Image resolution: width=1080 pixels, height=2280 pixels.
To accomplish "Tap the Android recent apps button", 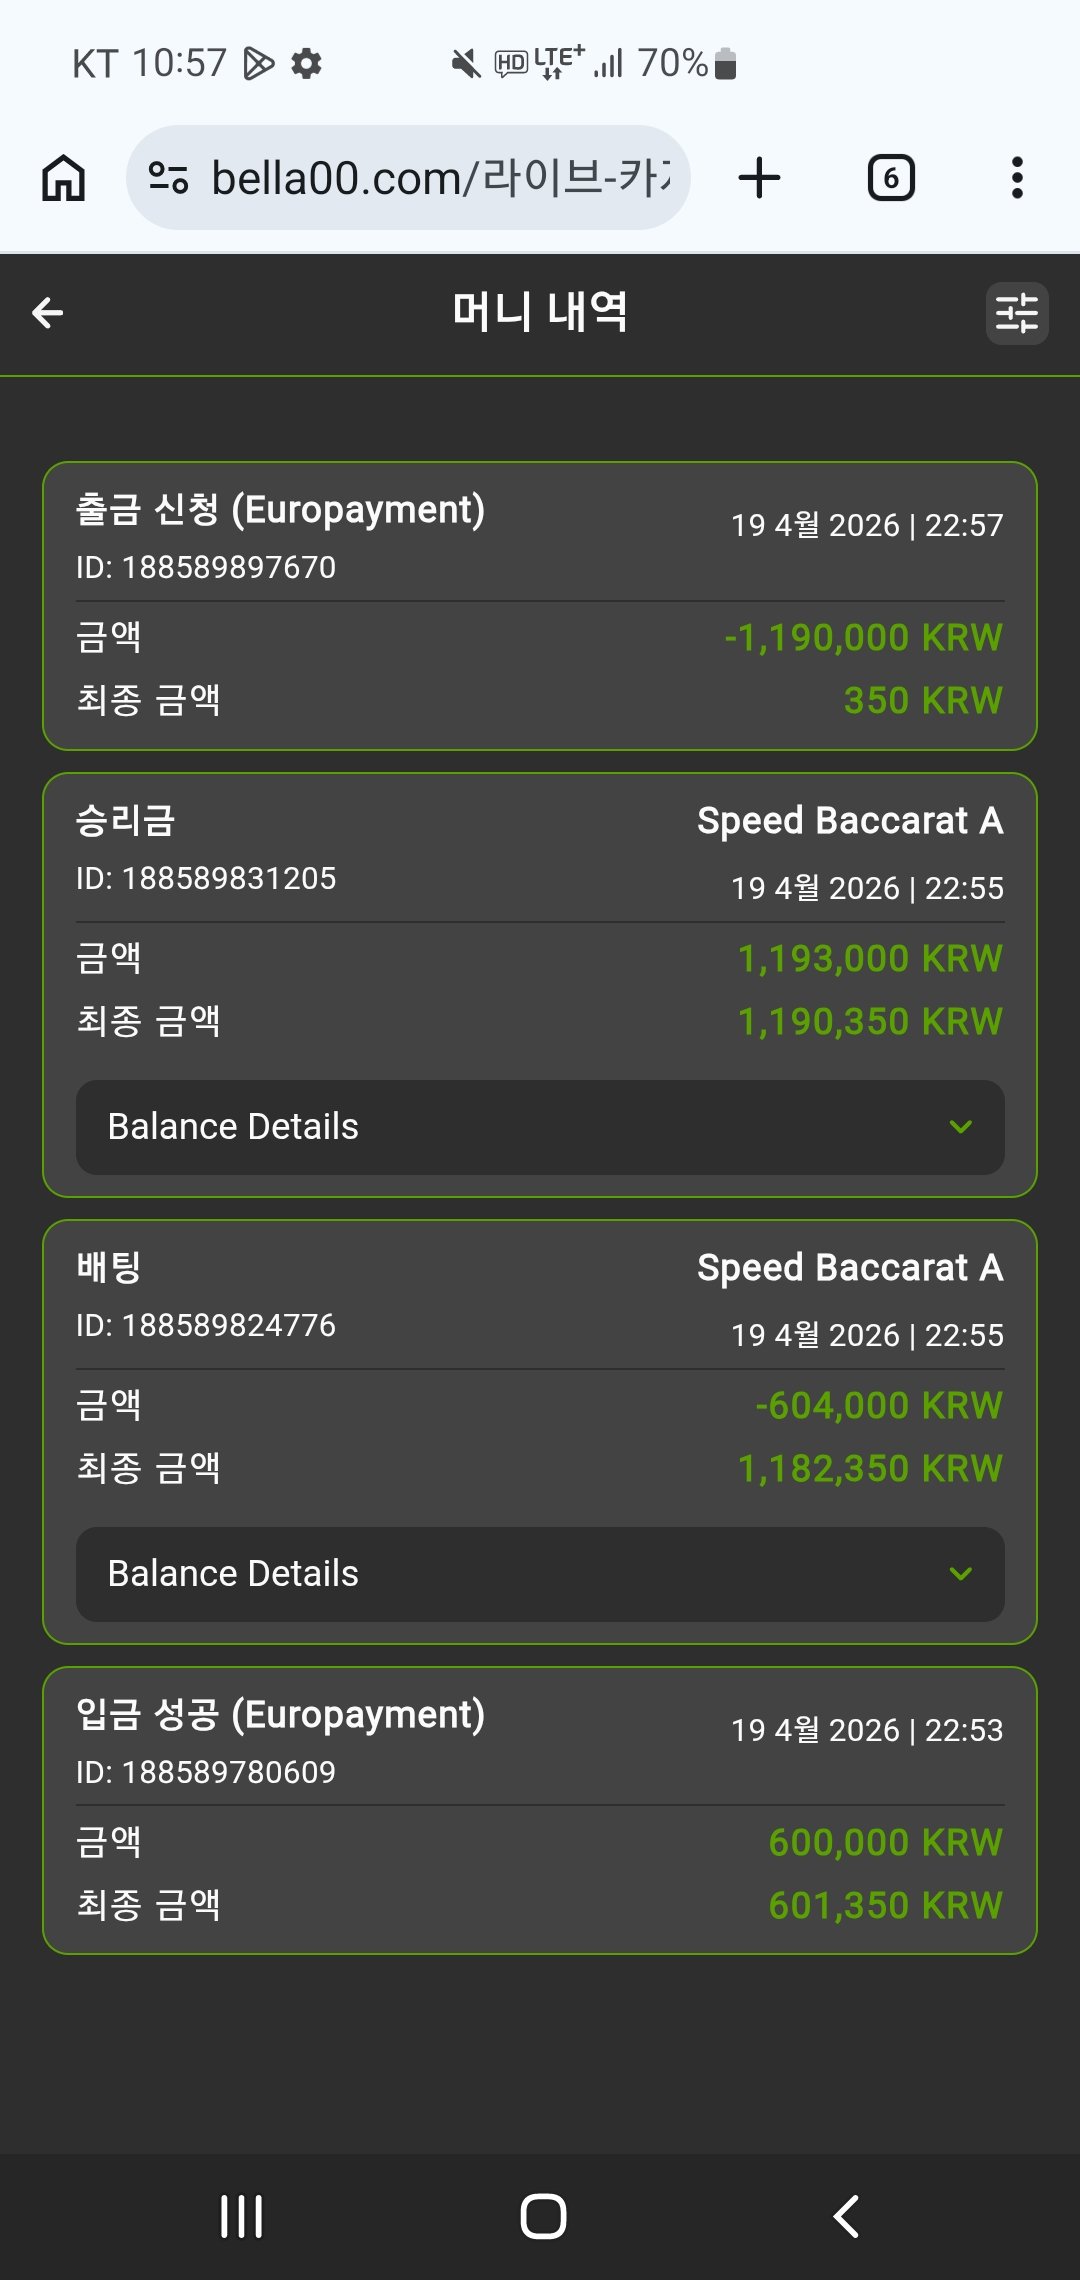I will 241,2216.
